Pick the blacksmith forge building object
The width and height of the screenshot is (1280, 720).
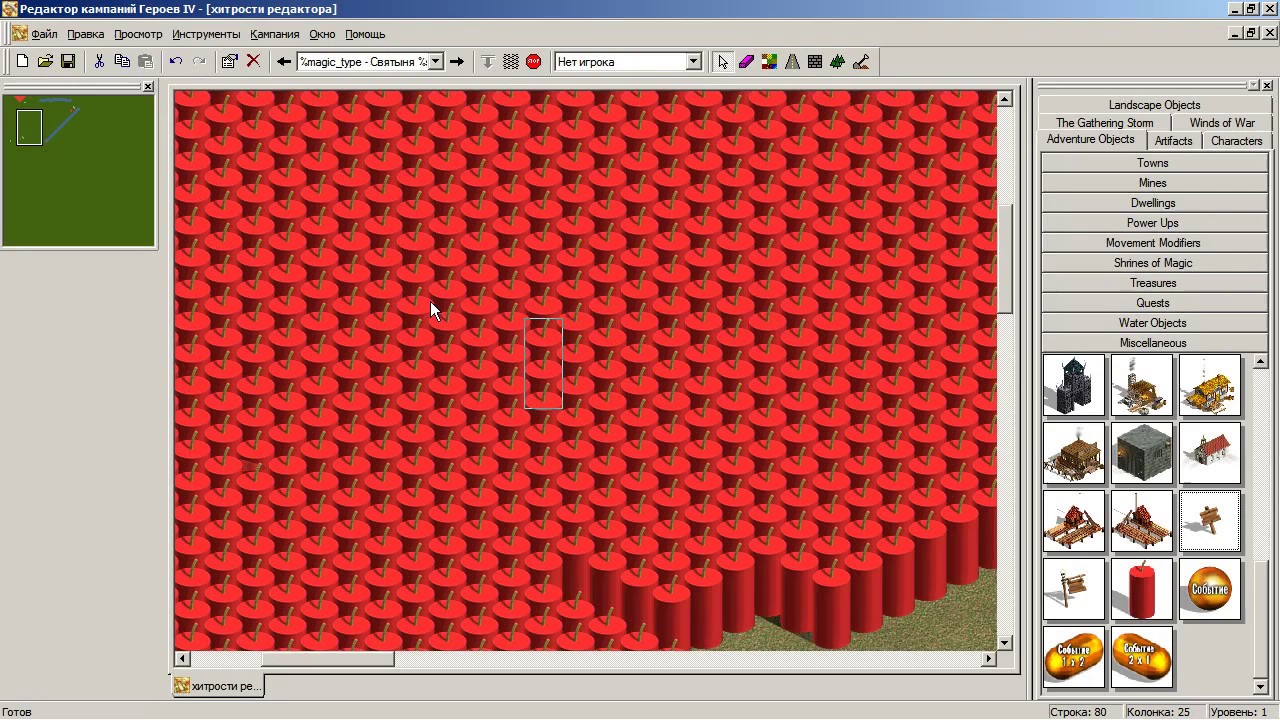click(1142, 385)
